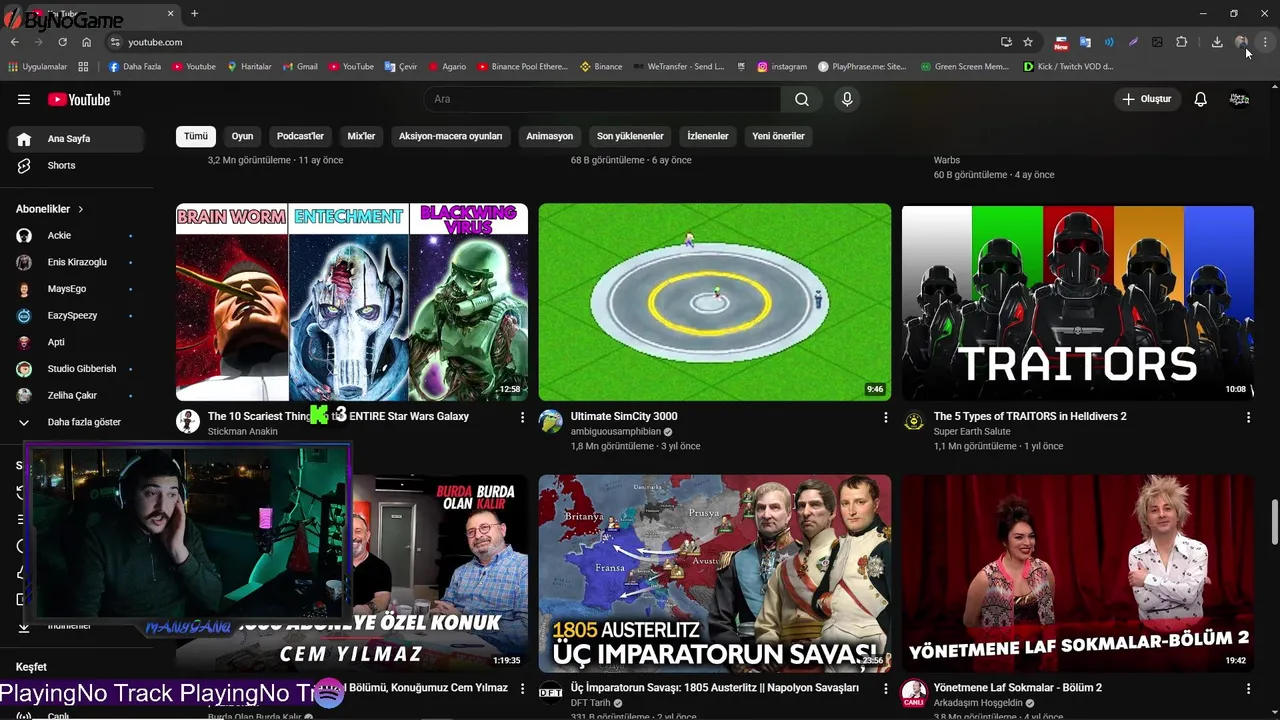This screenshot has height=720, width=1280.
Task: Open the Stickman Anakin channel avatar
Action: coord(188,421)
